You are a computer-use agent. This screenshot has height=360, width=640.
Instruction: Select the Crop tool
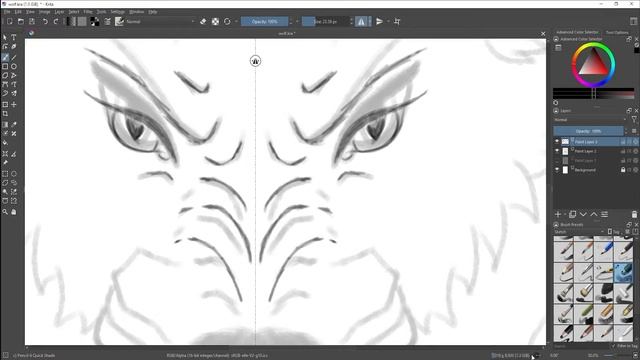5,113
